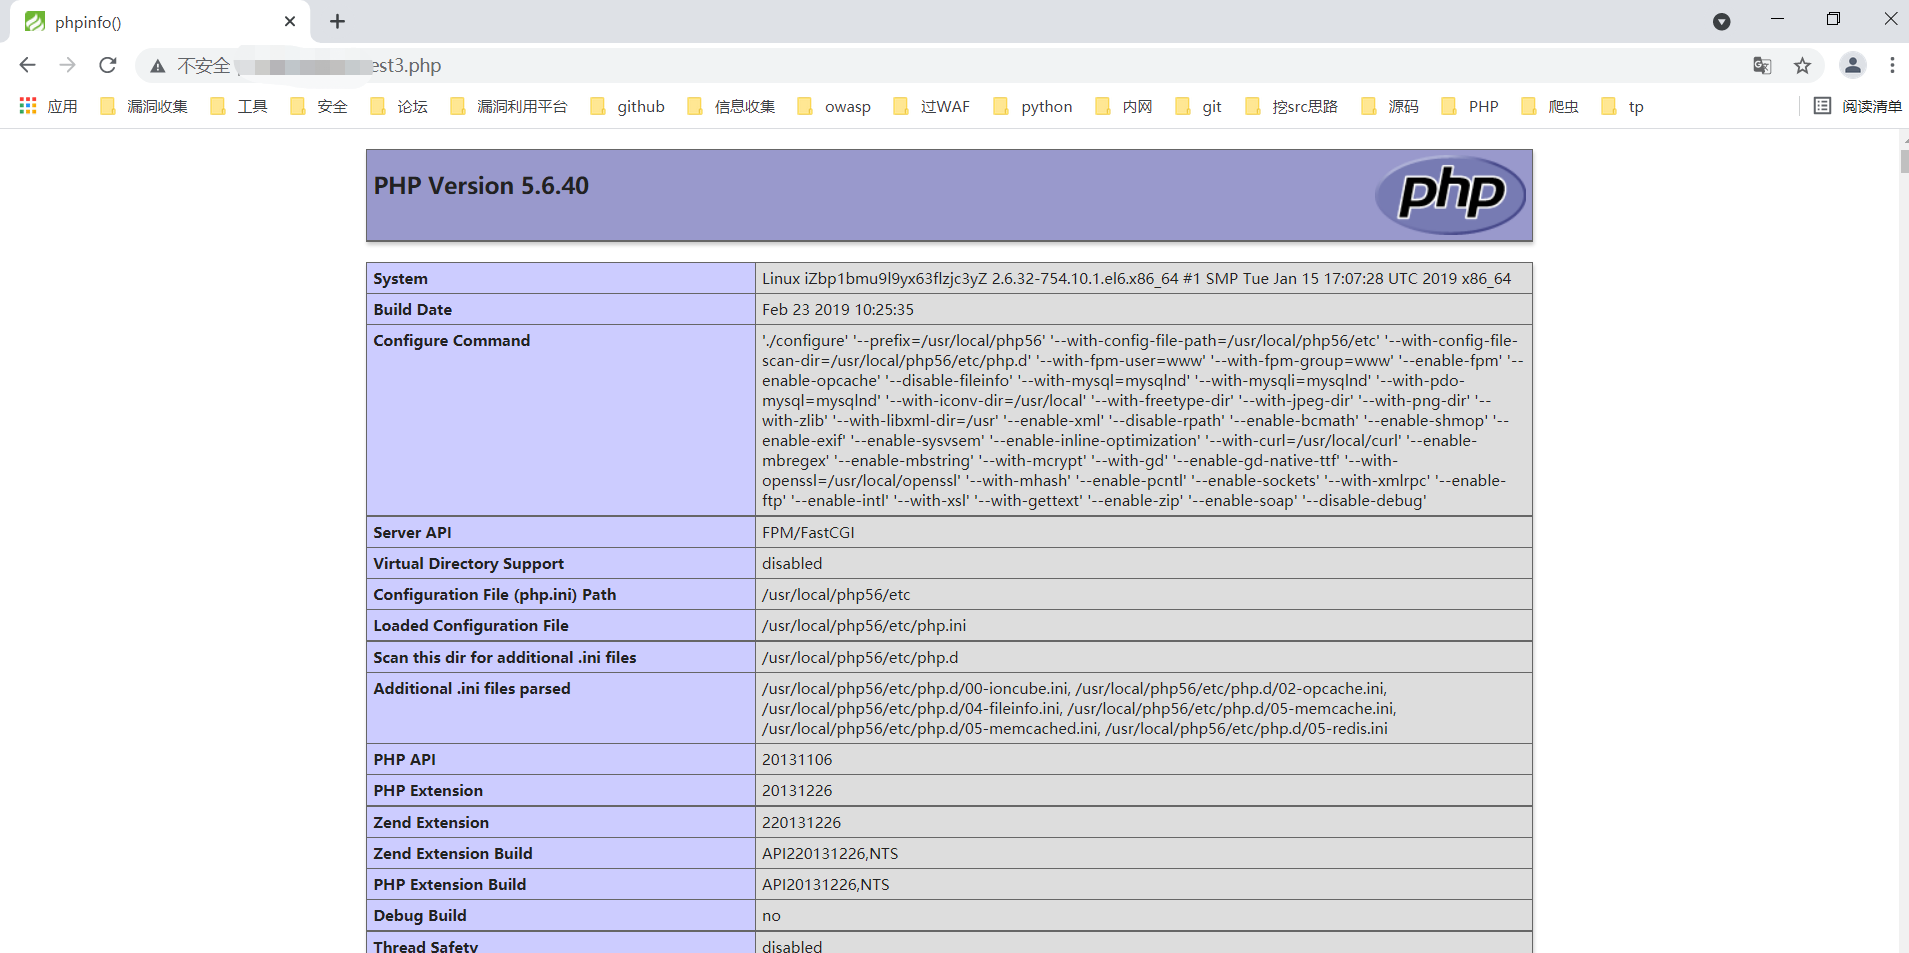This screenshot has height=953, width=1909.
Task: Click the Scan this dir for additional .ini files label
Action: click(505, 658)
